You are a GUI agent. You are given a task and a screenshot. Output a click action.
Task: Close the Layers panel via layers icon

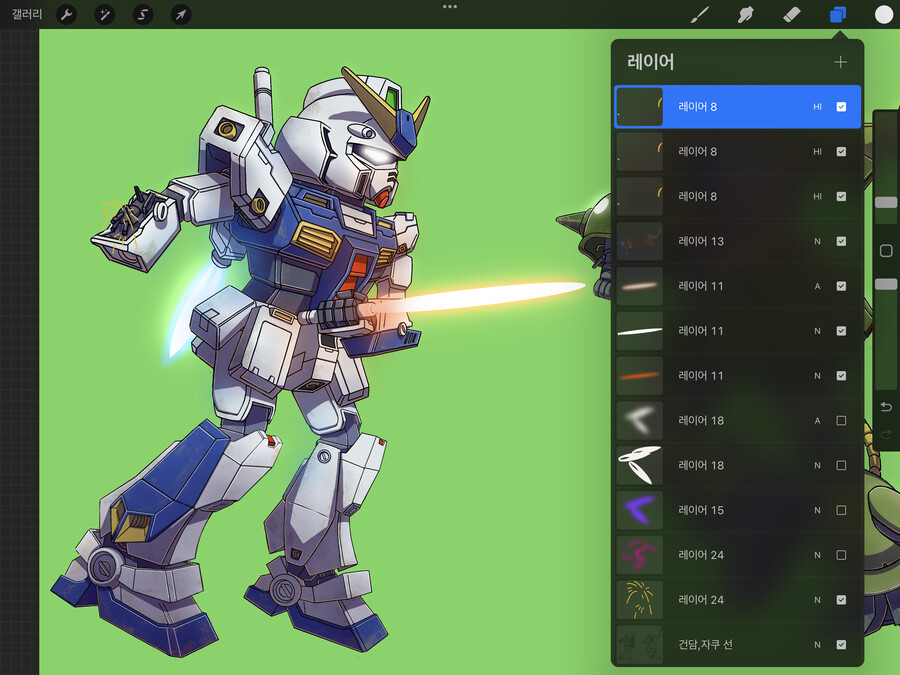tap(837, 14)
